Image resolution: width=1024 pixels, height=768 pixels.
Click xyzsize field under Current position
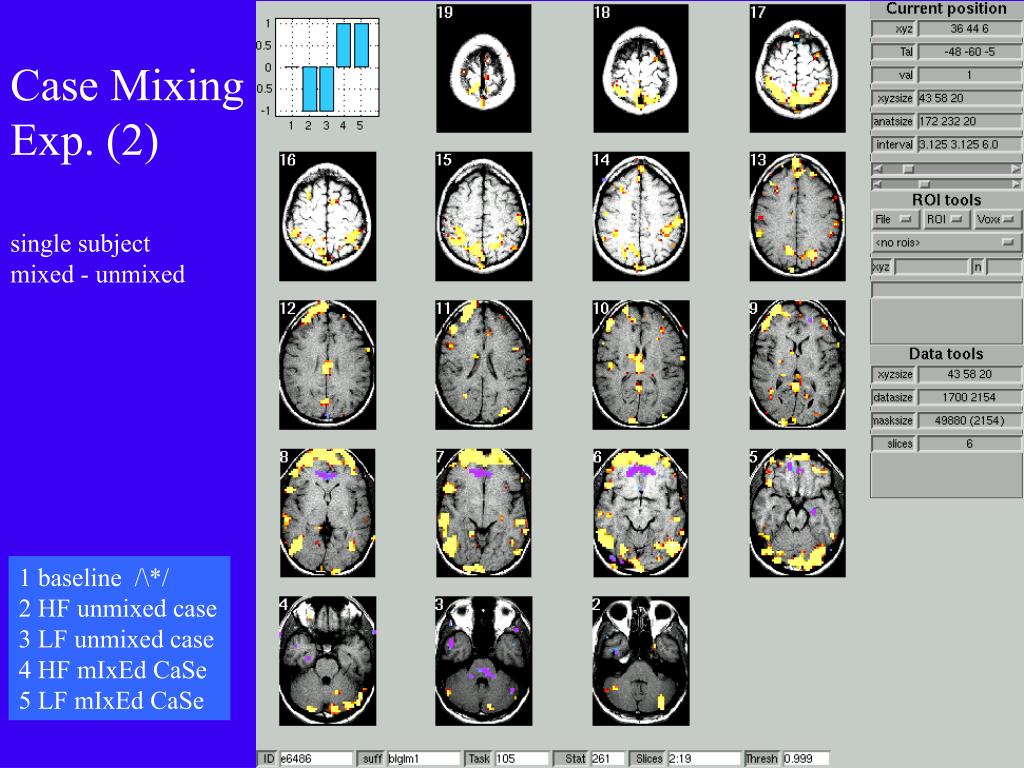click(x=969, y=98)
